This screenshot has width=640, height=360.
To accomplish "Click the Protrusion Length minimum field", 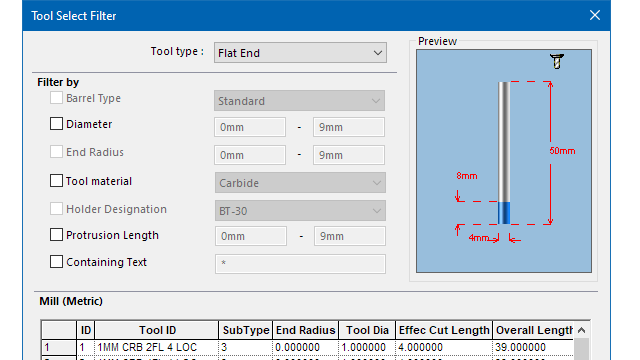I will coord(251,236).
